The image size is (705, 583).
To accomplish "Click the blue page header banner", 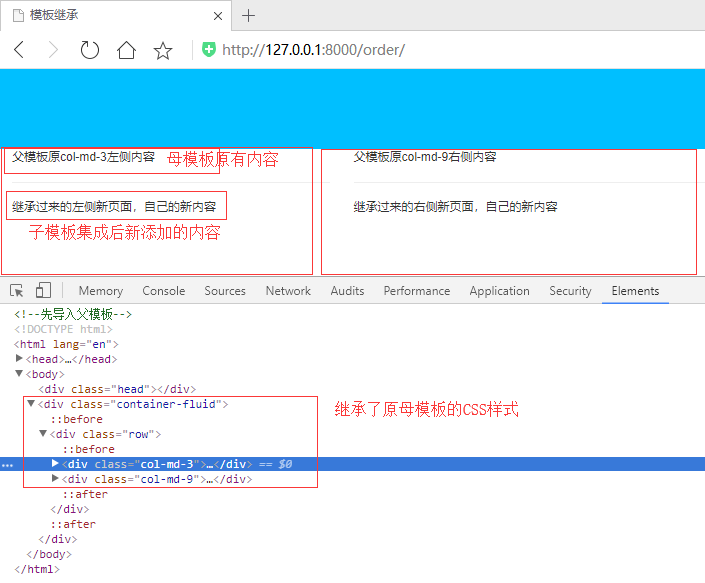I will pos(352,108).
